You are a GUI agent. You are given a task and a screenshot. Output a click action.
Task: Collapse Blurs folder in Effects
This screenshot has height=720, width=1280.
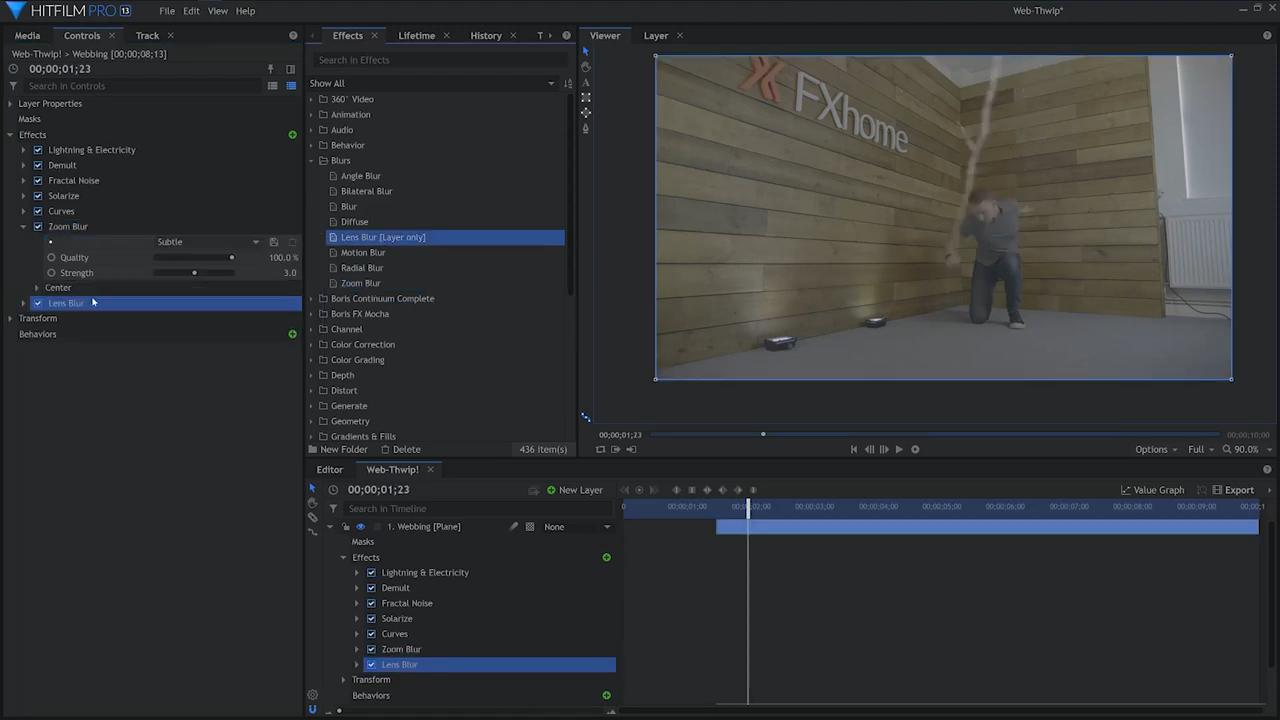tap(311, 160)
